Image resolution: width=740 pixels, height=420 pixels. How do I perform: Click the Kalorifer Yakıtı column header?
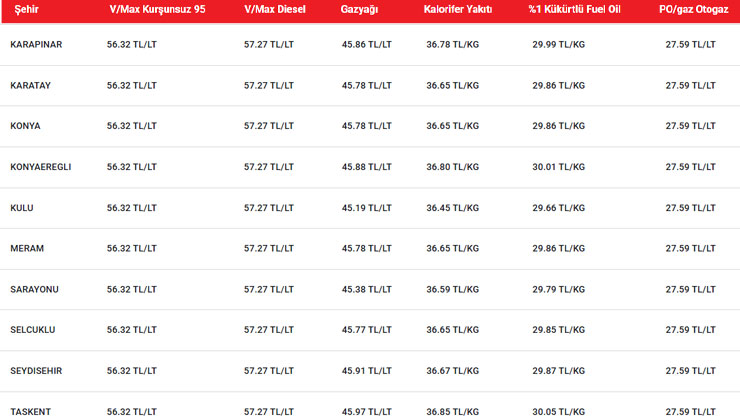[x=459, y=9]
